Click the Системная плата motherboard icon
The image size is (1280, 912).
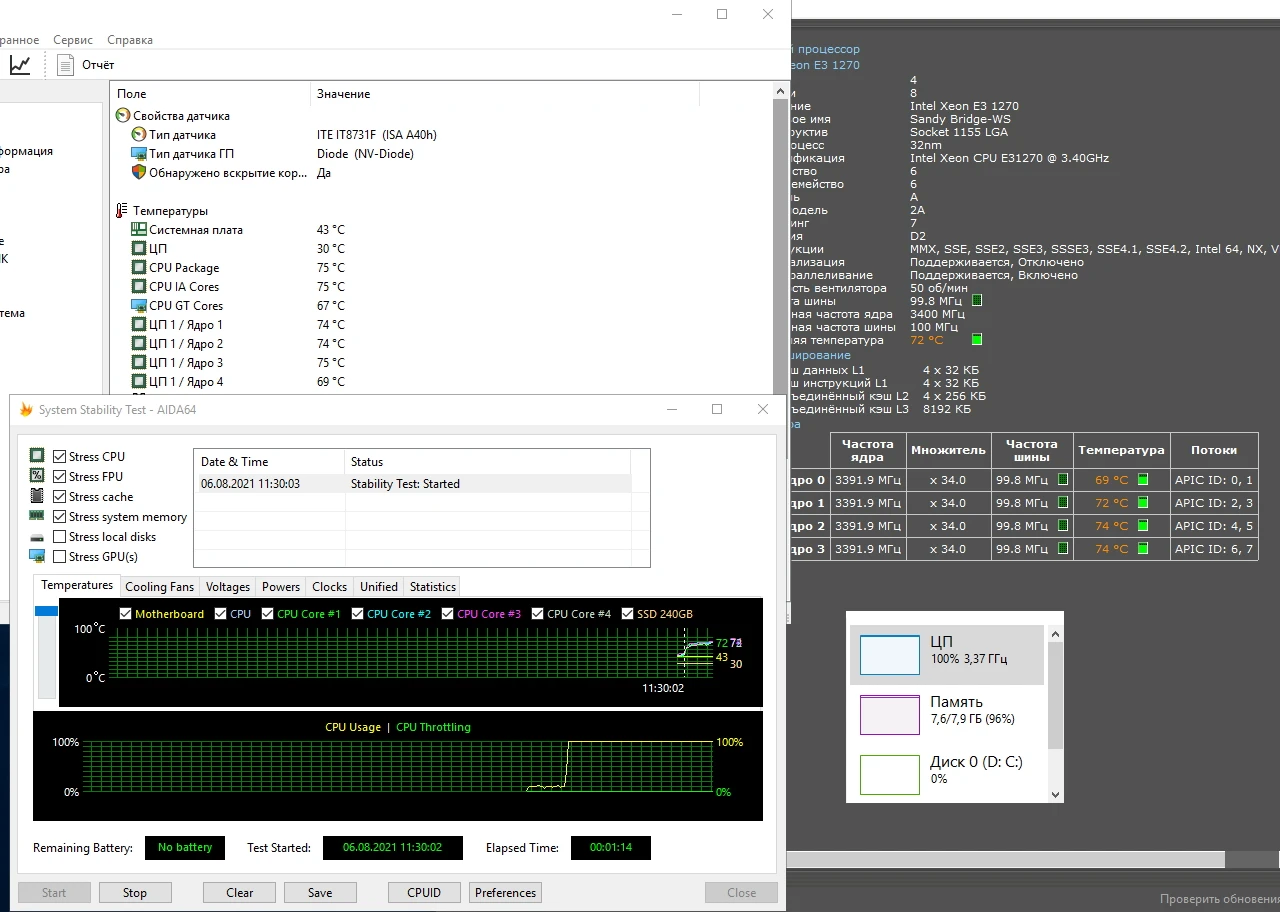click(x=139, y=230)
